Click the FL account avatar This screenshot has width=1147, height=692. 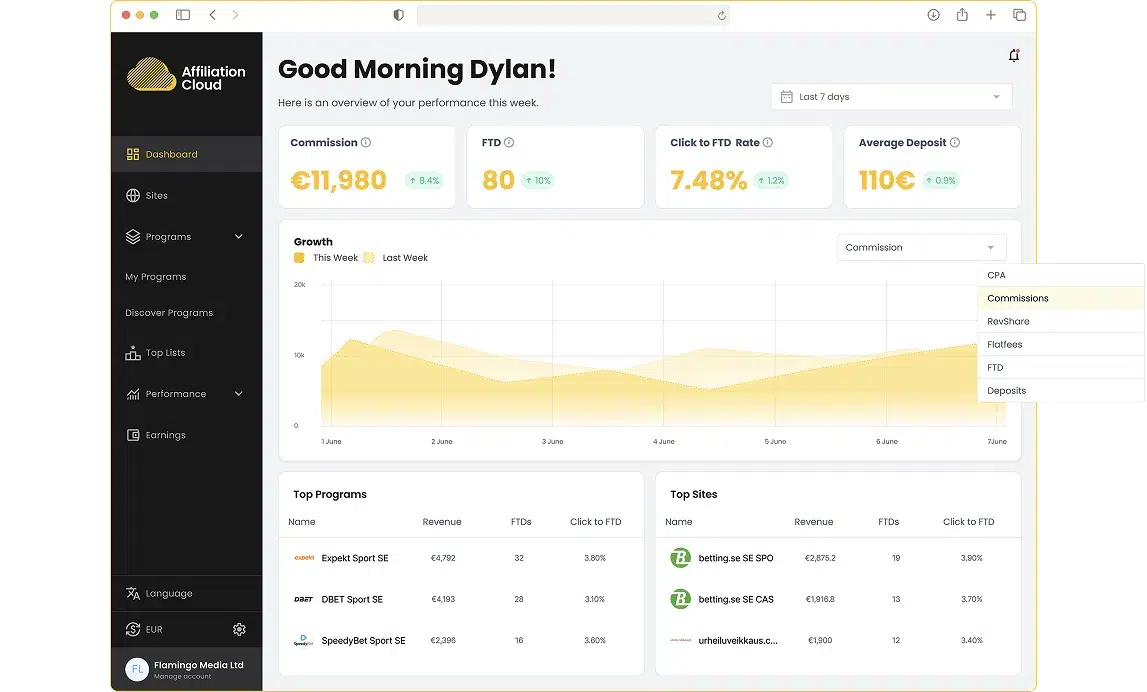[137, 669]
